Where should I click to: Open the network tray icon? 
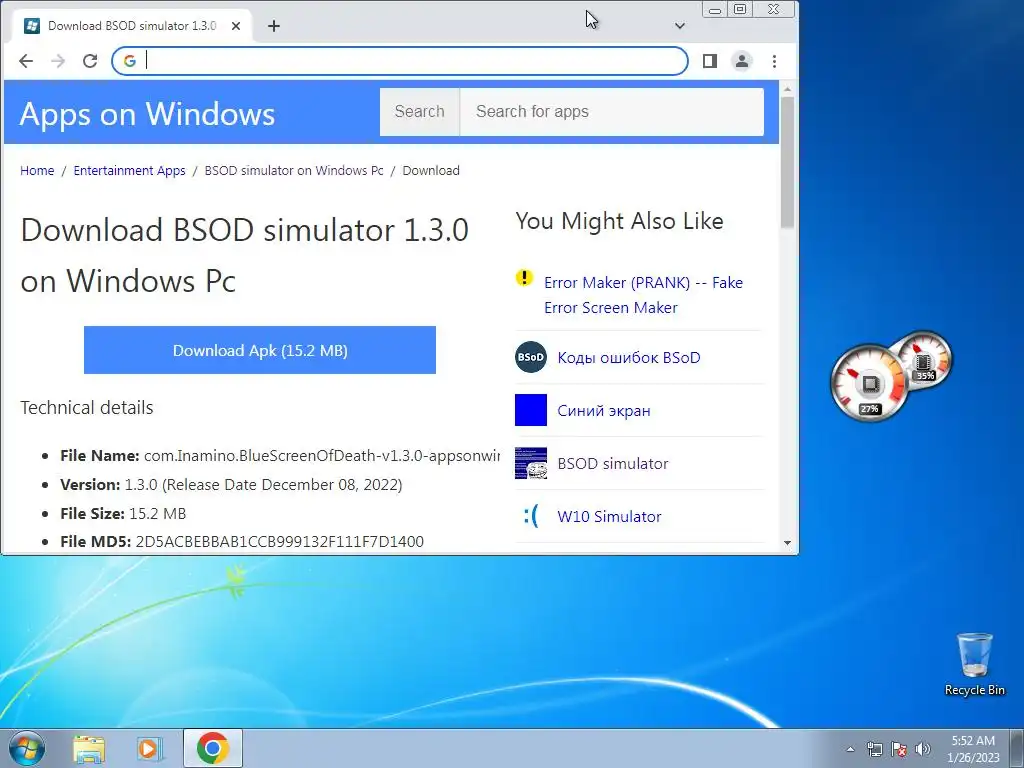coord(874,749)
